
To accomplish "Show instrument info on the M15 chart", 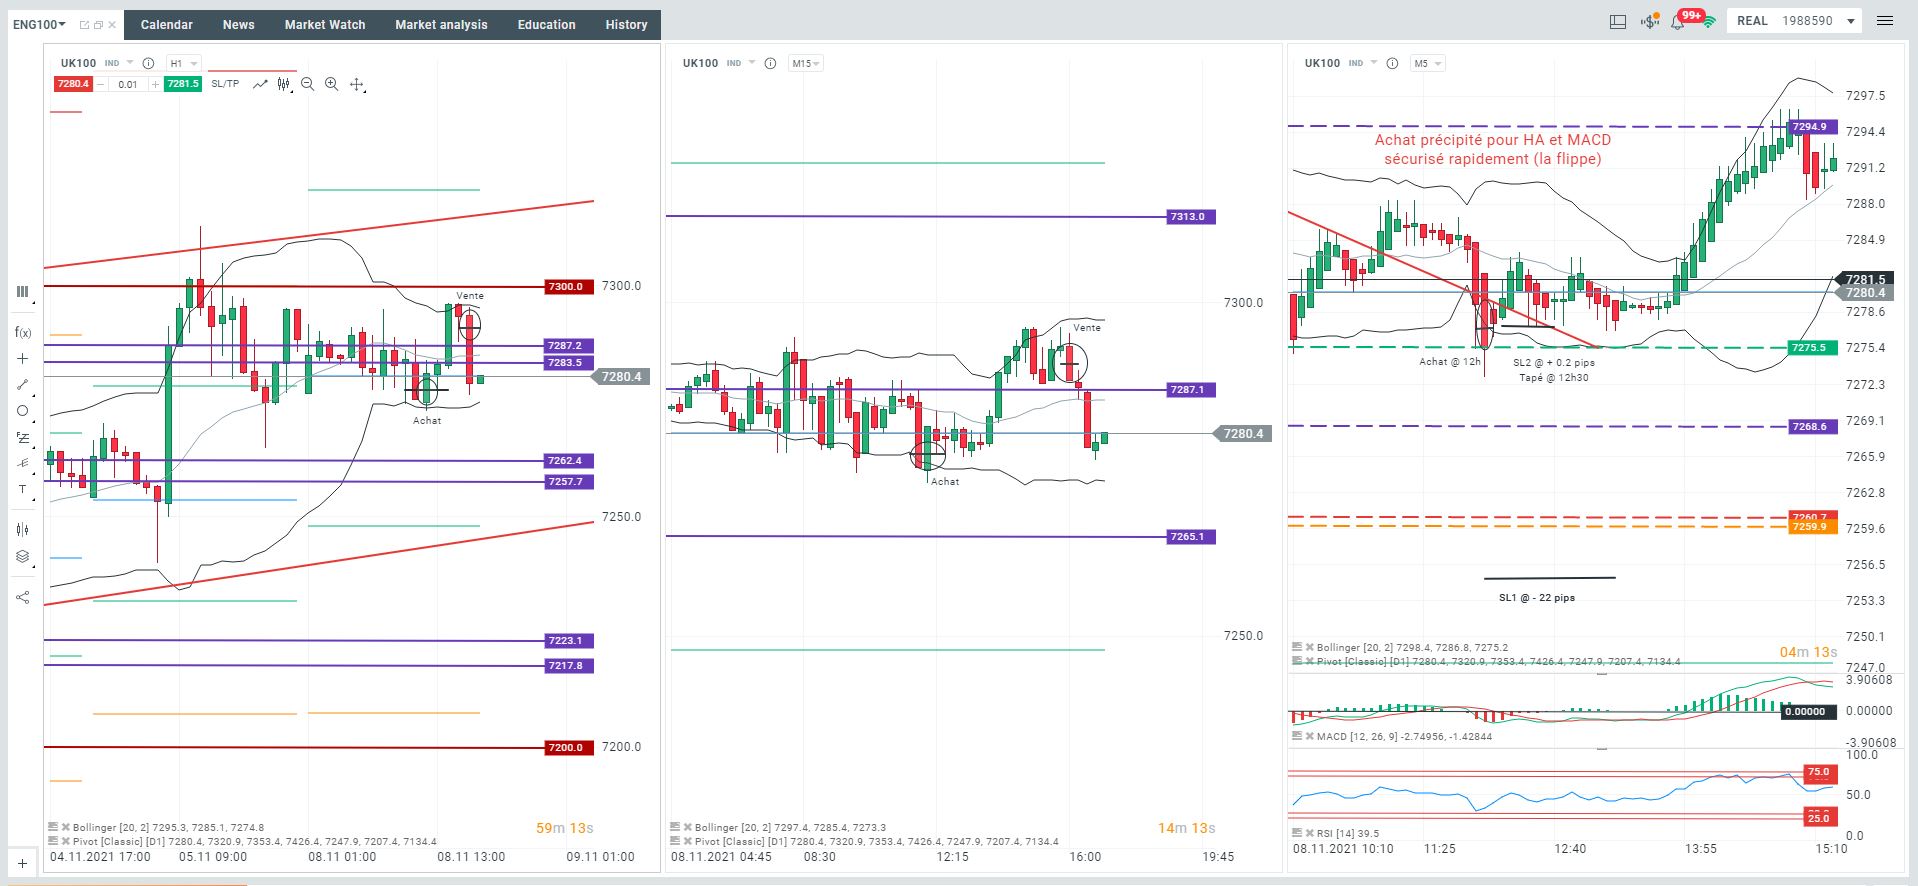I will coord(770,63).
